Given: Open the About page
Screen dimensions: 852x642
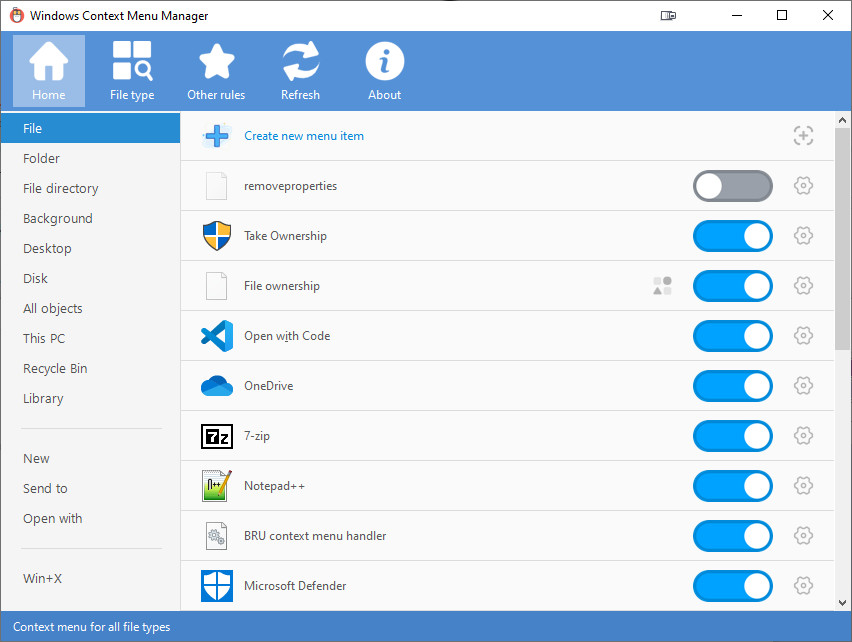Looking at the screenshot, I should point(384,71).
